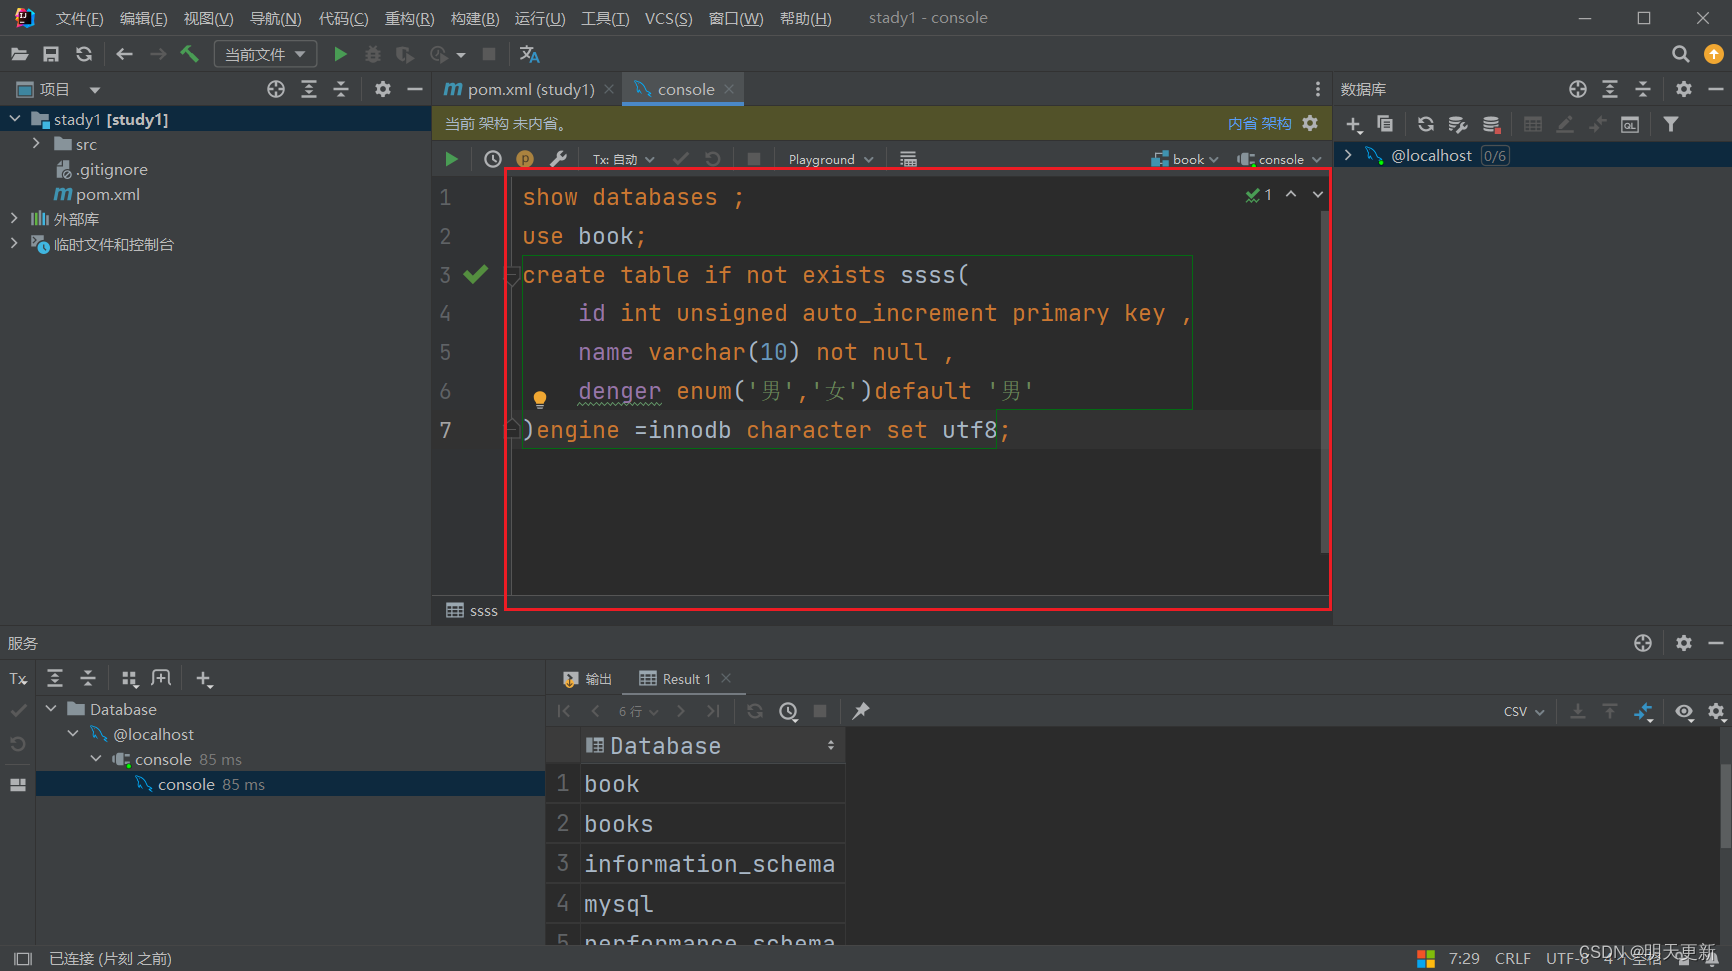Refresh database panel icon
Viewport: 1732px width, 971px height.
pos(1426,124)
